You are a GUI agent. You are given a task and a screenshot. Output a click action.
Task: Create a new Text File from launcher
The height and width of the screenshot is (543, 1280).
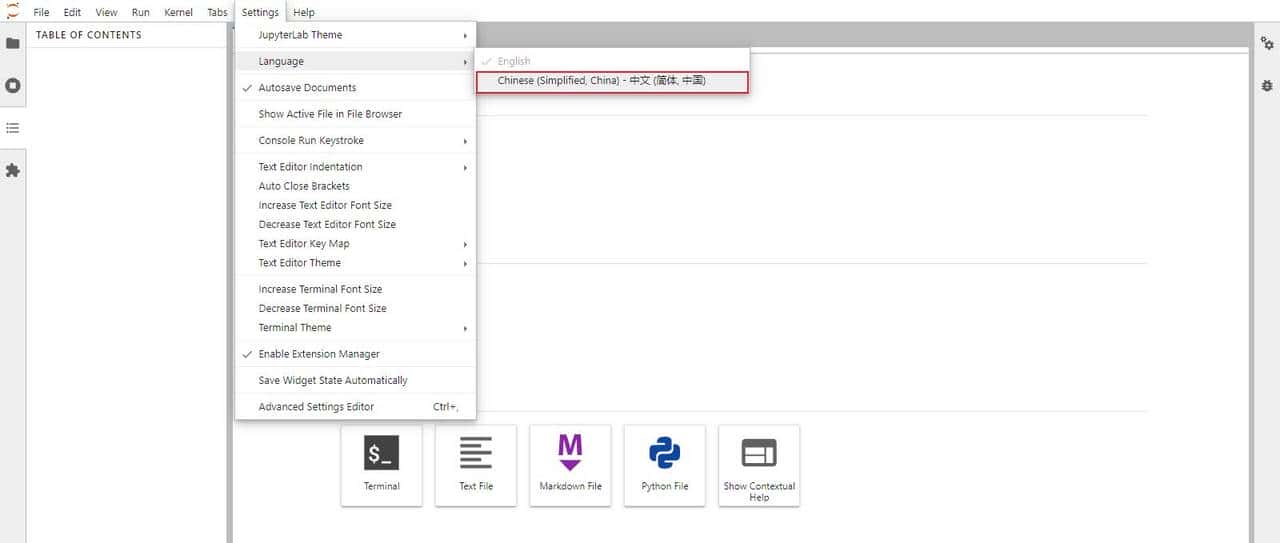click(x=476, y=465)
